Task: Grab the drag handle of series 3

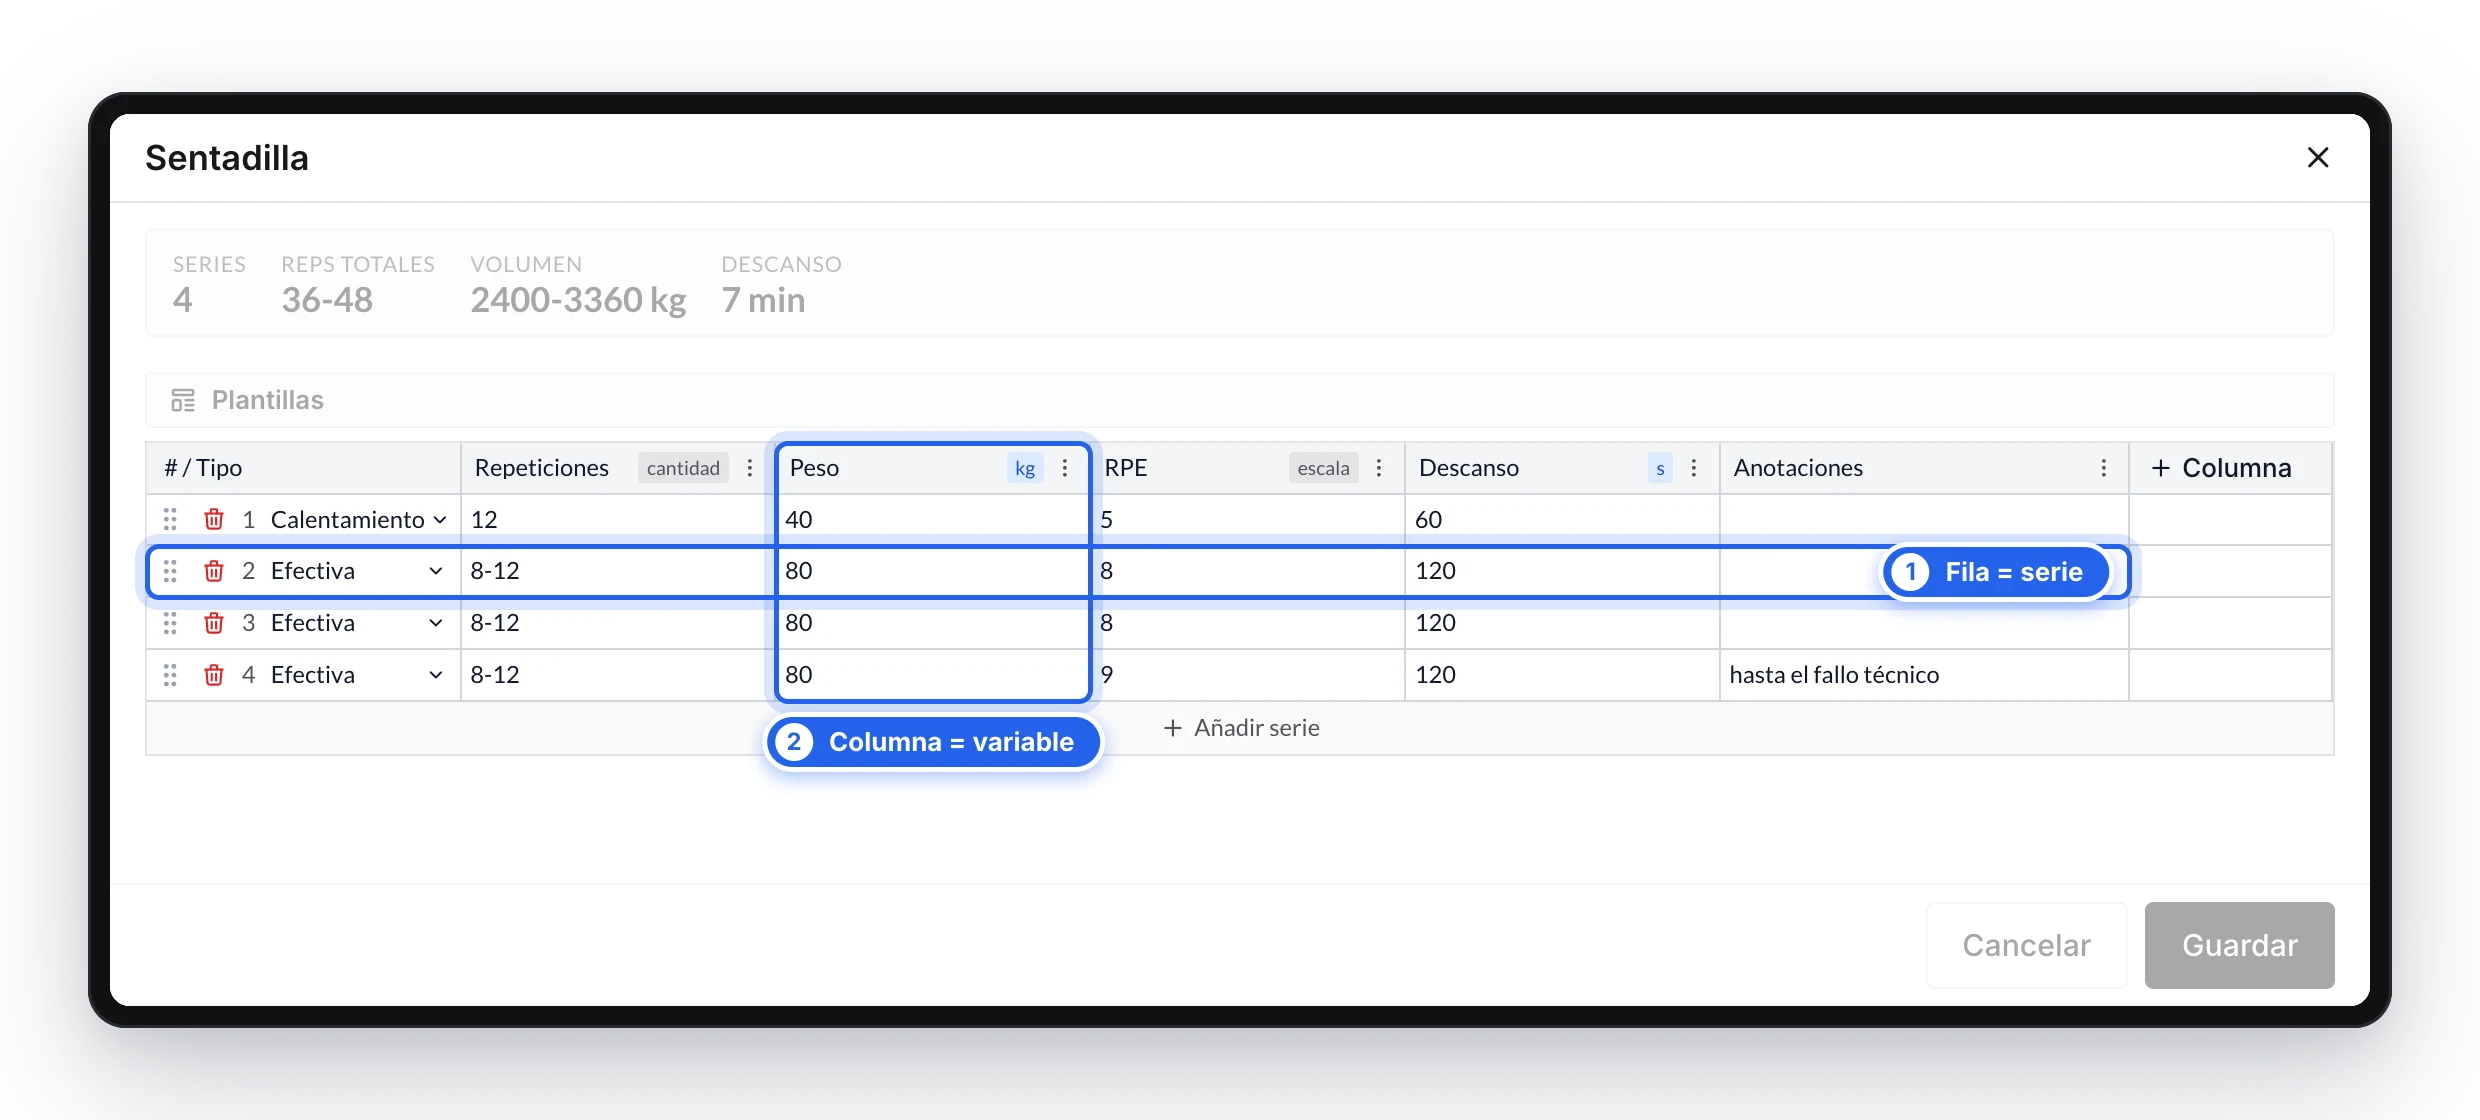Action: click(170, 623)
